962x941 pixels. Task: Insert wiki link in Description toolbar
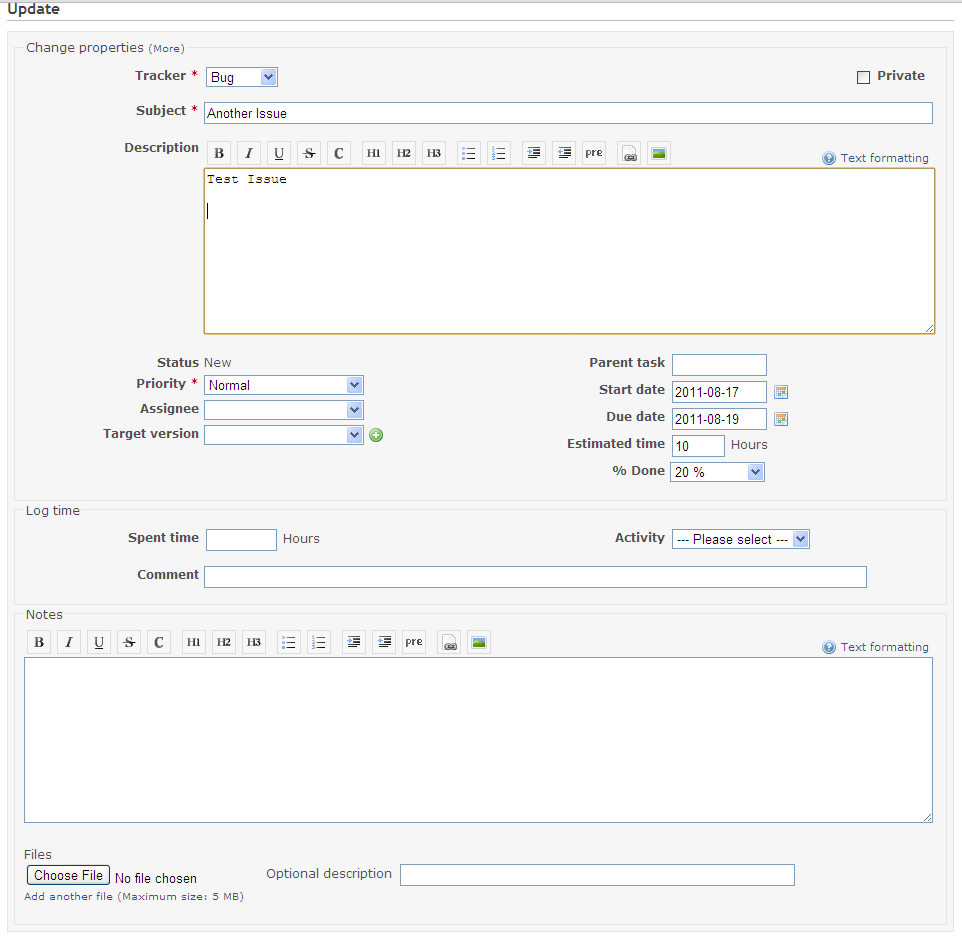pos(629,153)
